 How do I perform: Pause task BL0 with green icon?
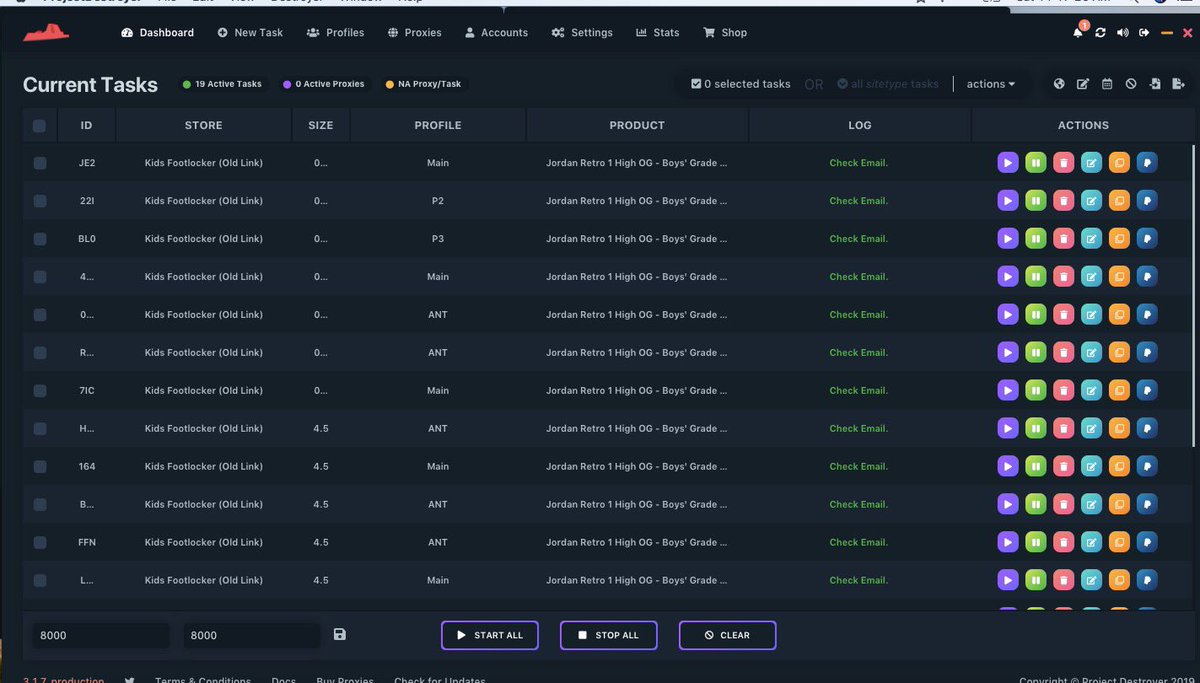[1036, 238]
